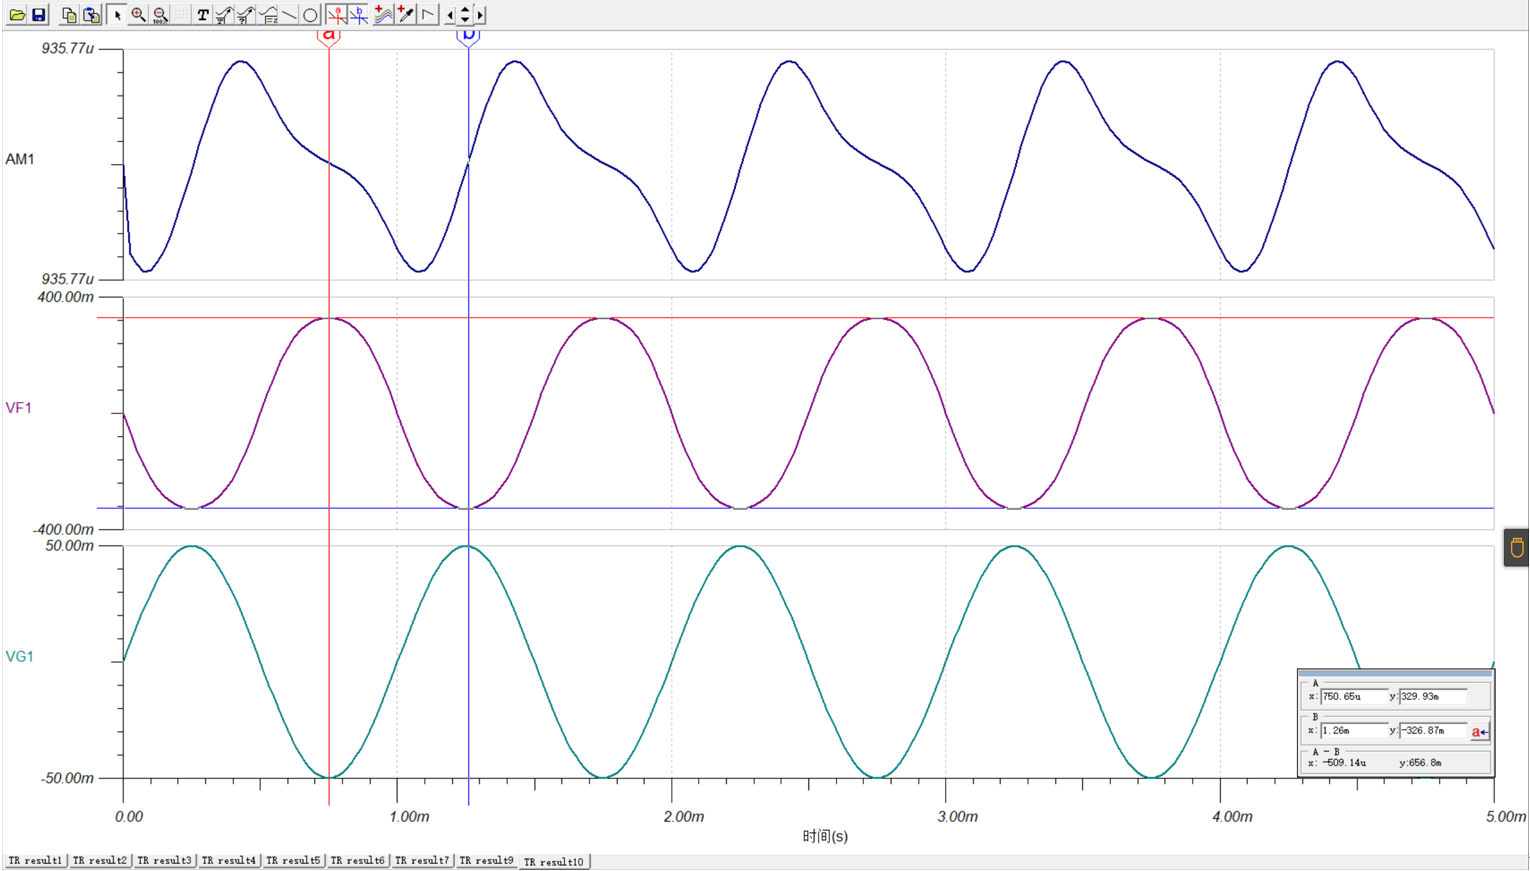The image size is (1530, 871).
Task: Click the add curve icon
Action: 383,14
